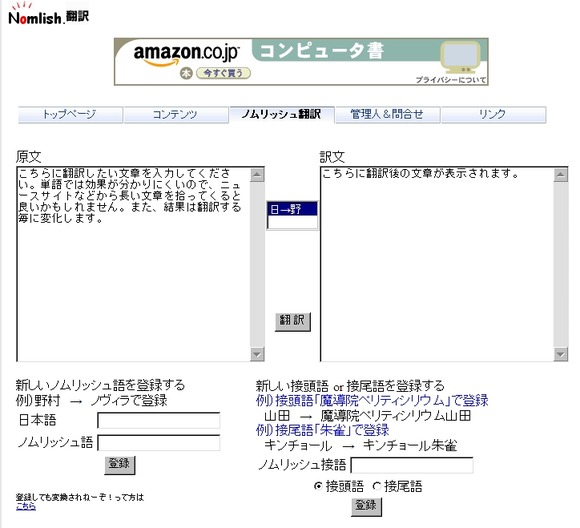Select the ノムリッシュ翻訳 tab

[x=282, y=114]
